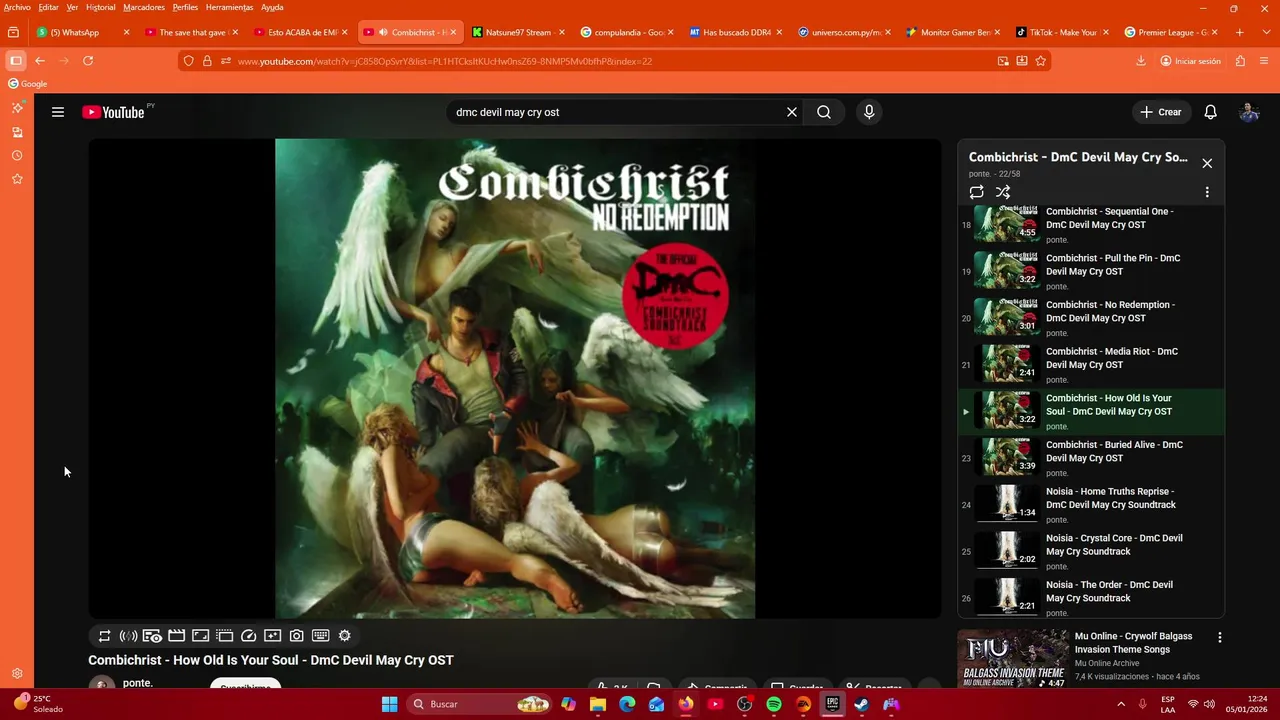Screen dimensions: 1280x720
Task: Click the ponte. channel name
Action: (x=138, y=683)
